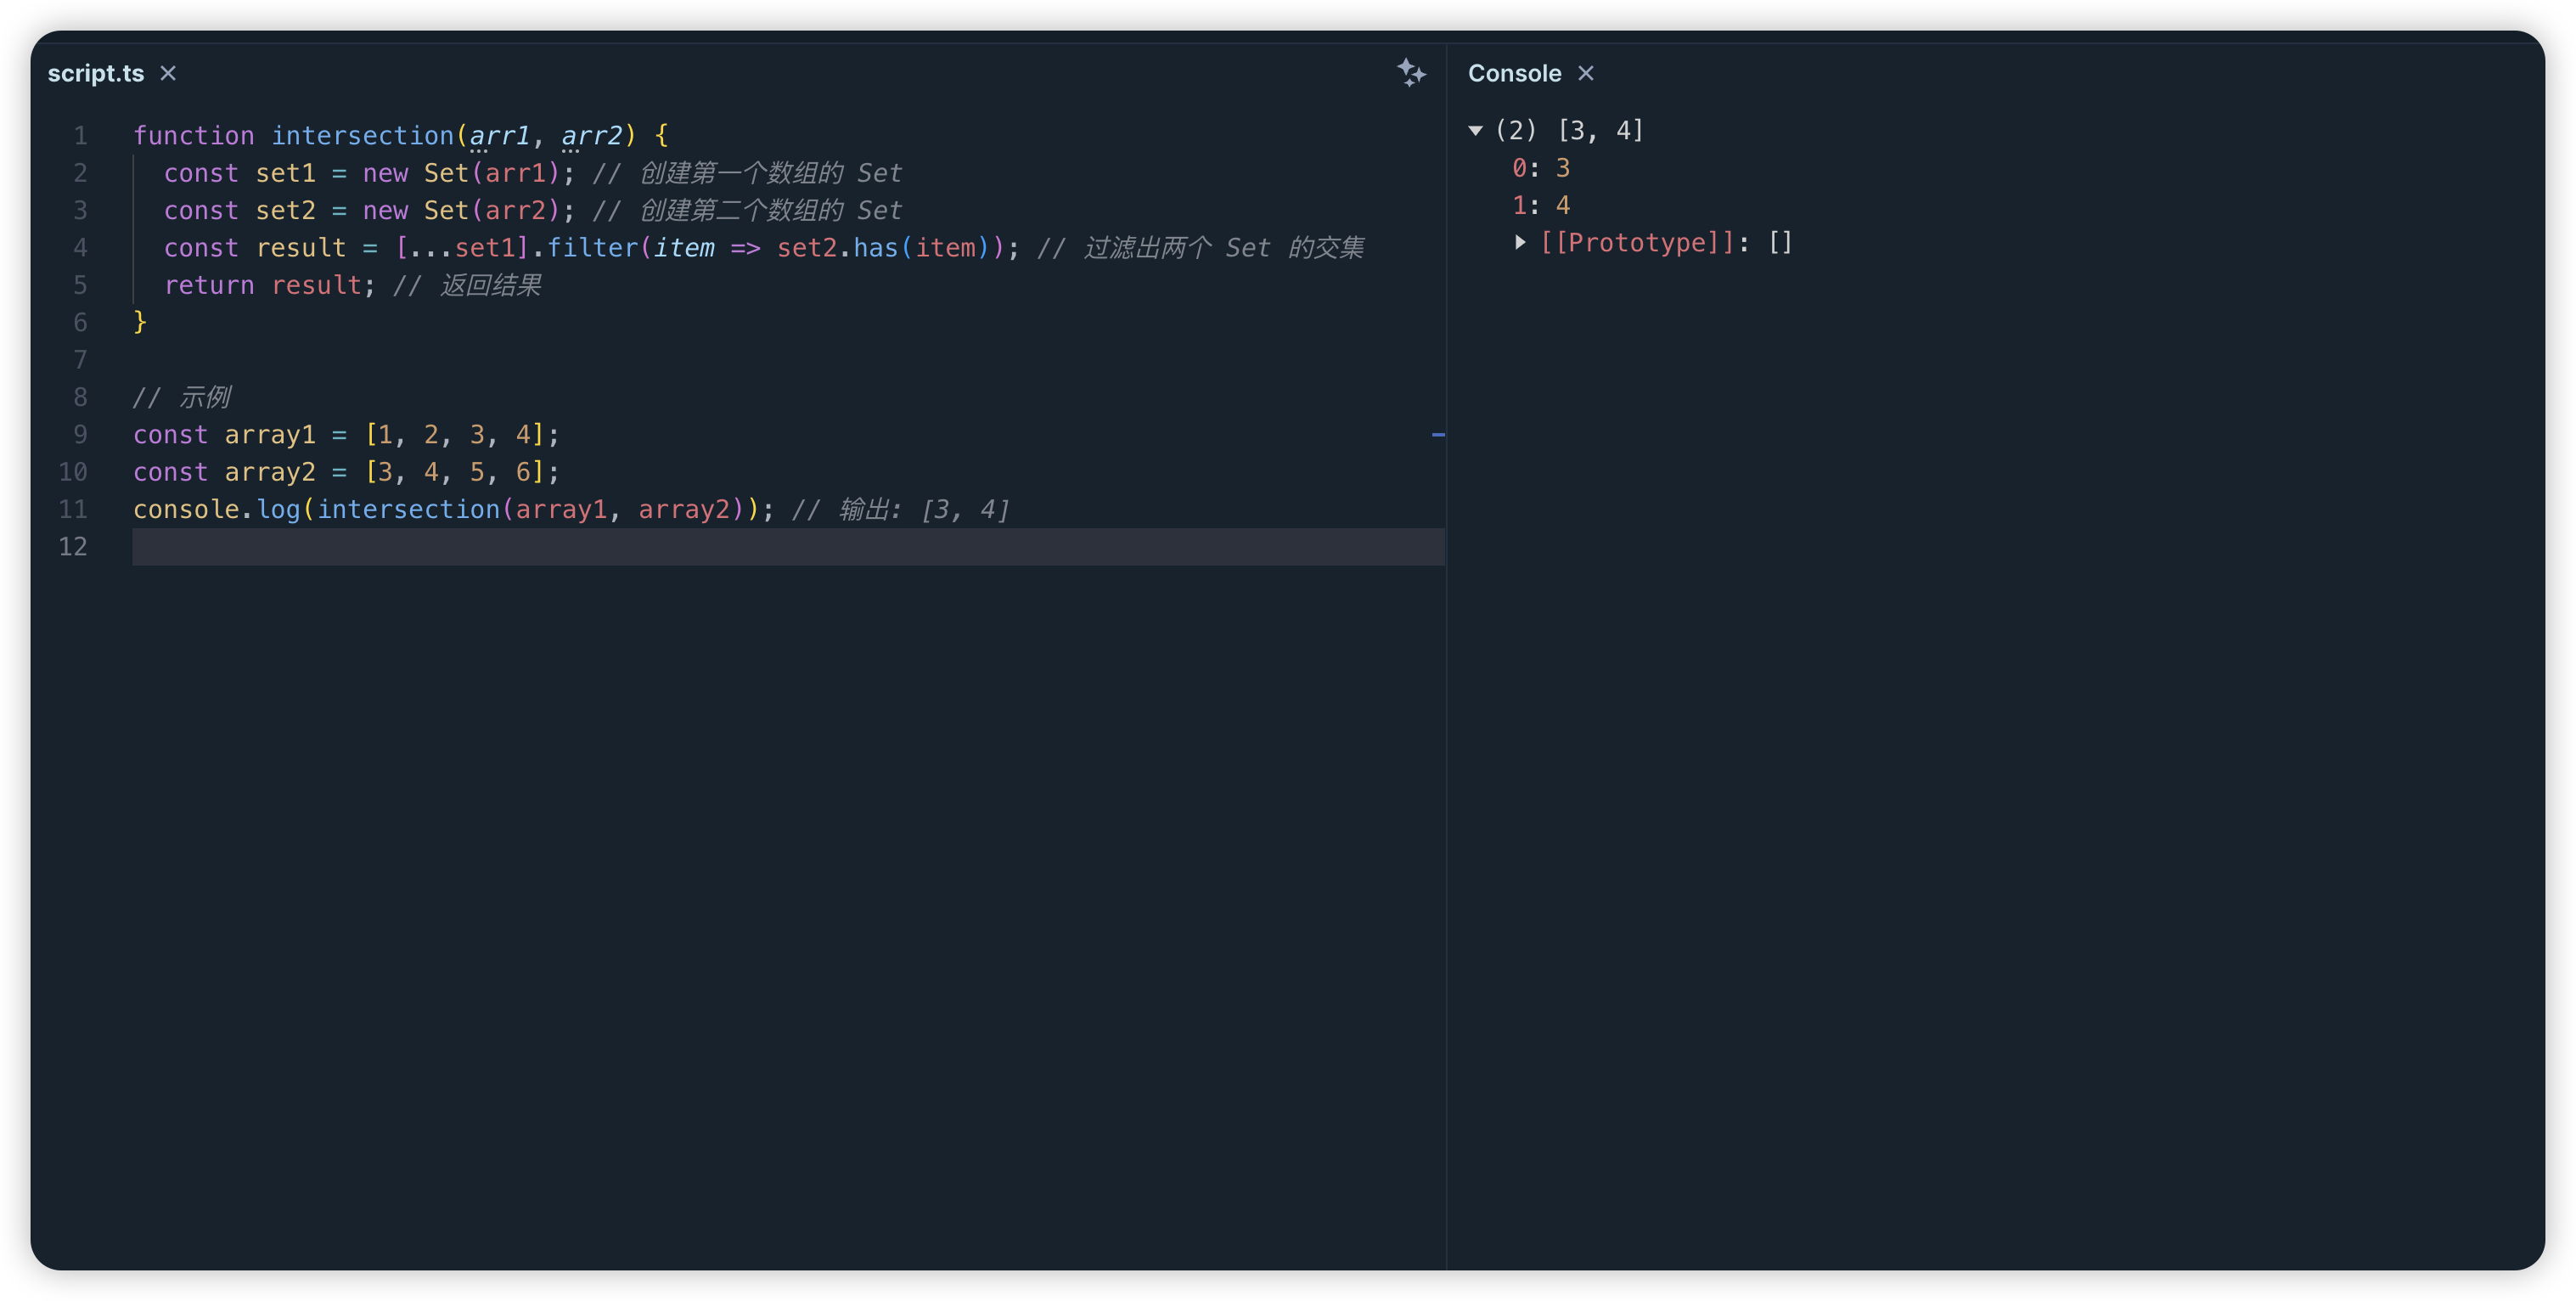2576x1301 pixels.
Task: Click line 9 gutter number
Action: click(x=80, y=433)
